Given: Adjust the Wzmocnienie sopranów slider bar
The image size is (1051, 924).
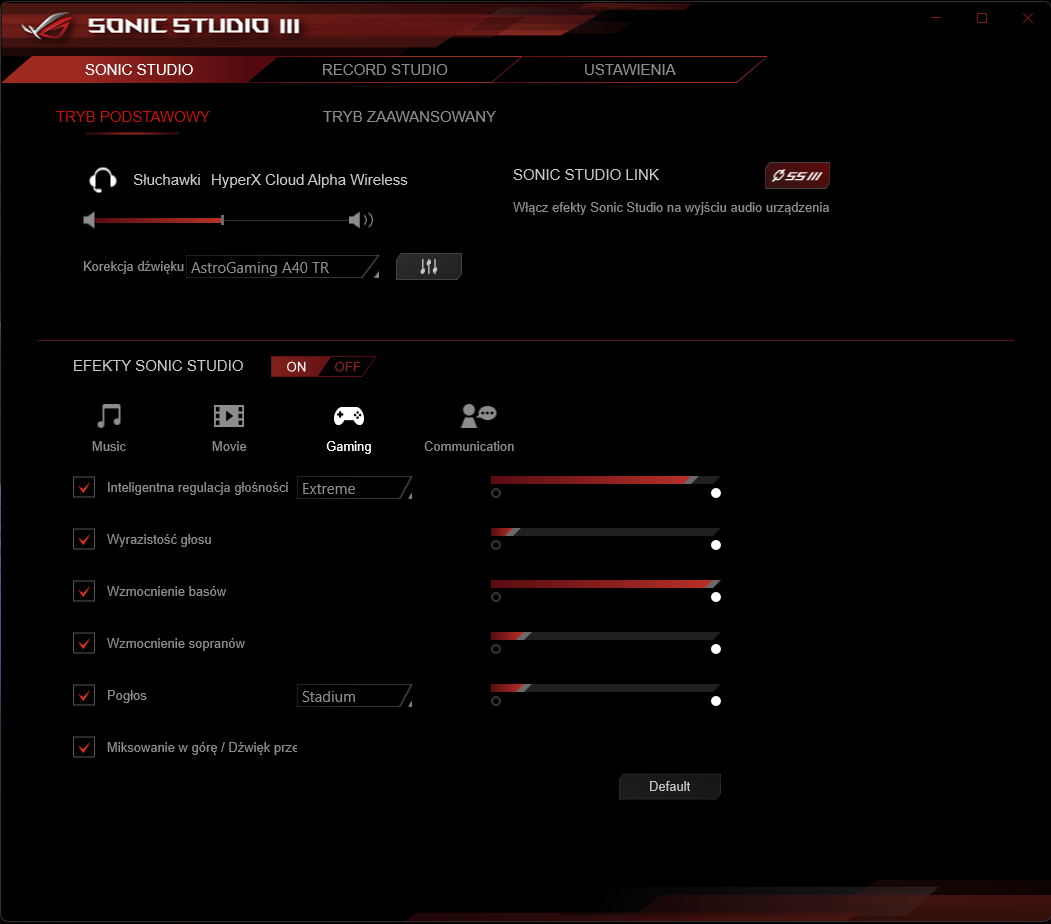Looking at the screenshot, I should pyautogui.click(x=605, y=636).
